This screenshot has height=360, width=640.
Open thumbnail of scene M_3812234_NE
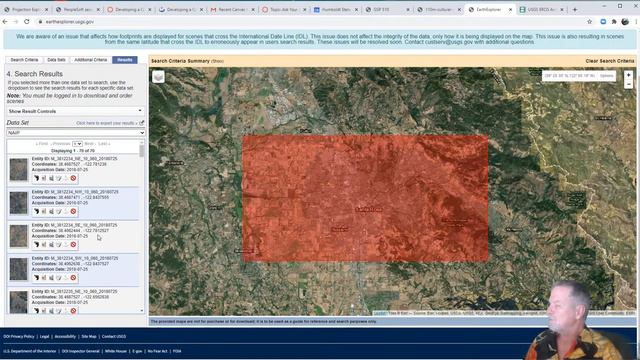pyautogui.click(x=18, y=169)
